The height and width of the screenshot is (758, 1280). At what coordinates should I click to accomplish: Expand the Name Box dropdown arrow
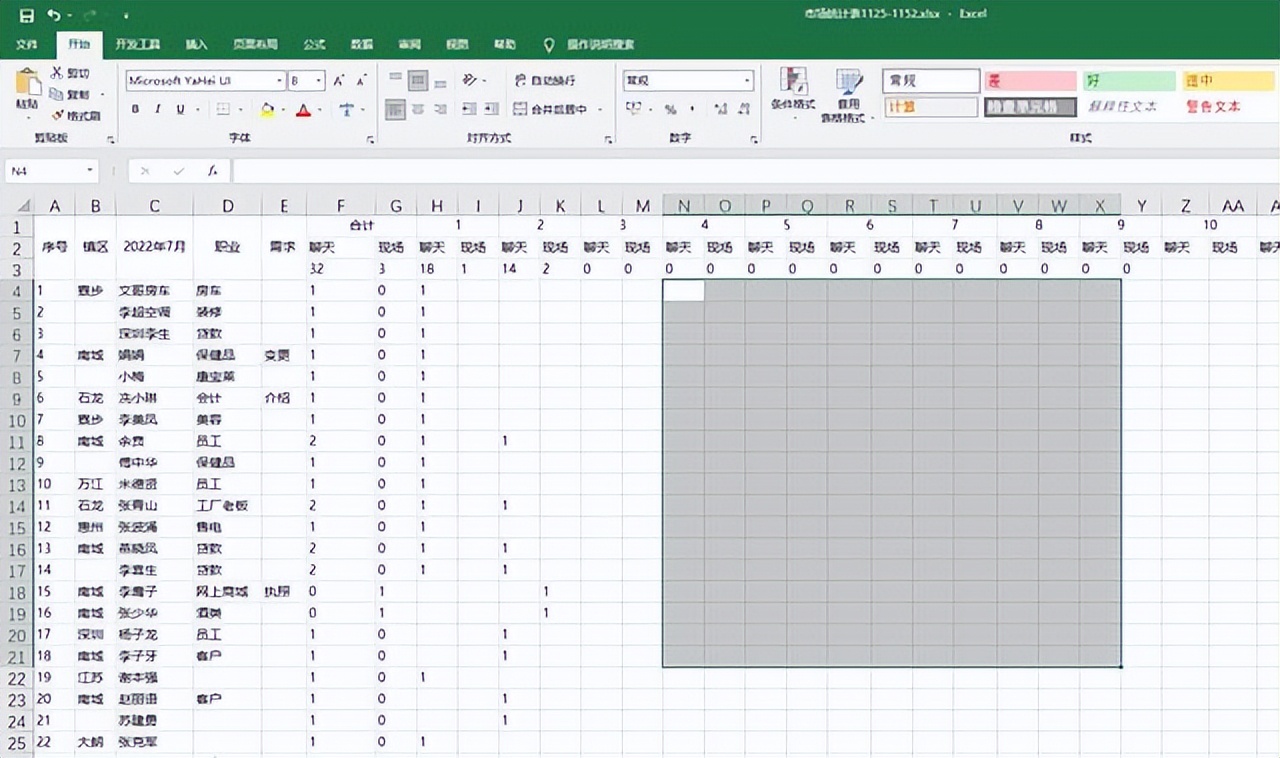pyautogui.click(x=90, y=171)
